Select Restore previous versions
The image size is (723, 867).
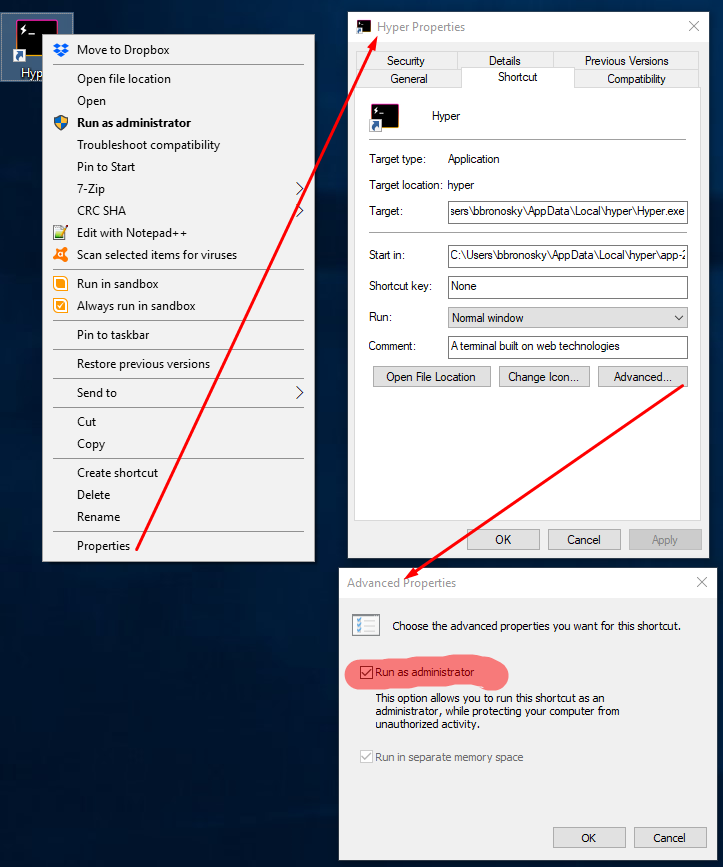(179, 364)
